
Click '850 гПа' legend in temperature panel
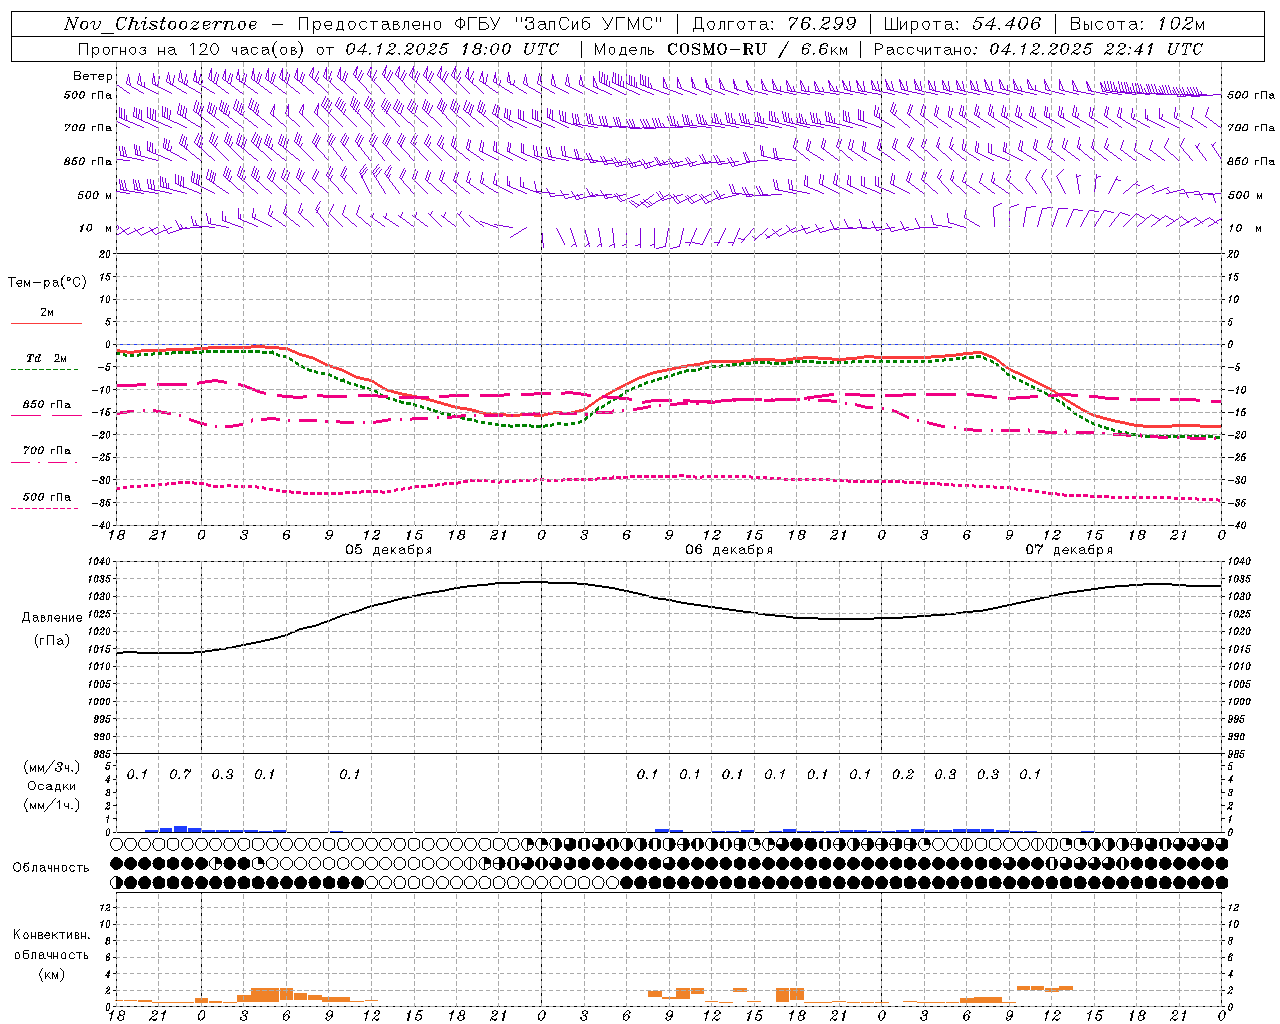tap(47, 405)
